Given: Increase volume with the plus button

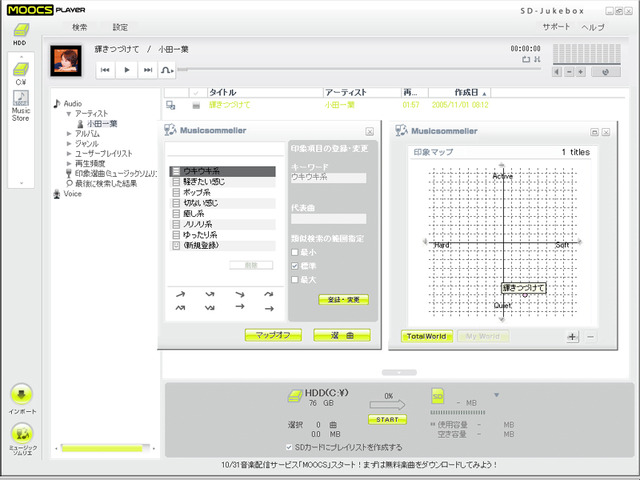Looking at the screenshot, I should tap(581, 72).
